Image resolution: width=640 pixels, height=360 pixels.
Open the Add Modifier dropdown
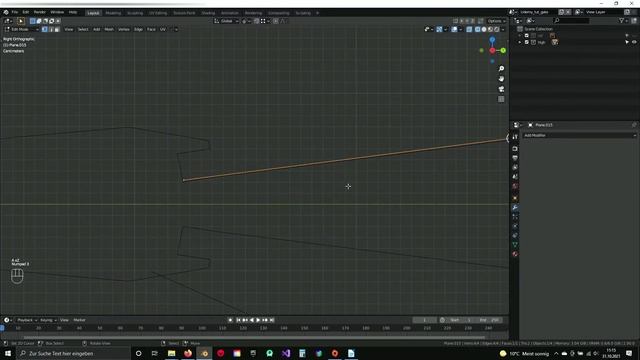(579, 136)
